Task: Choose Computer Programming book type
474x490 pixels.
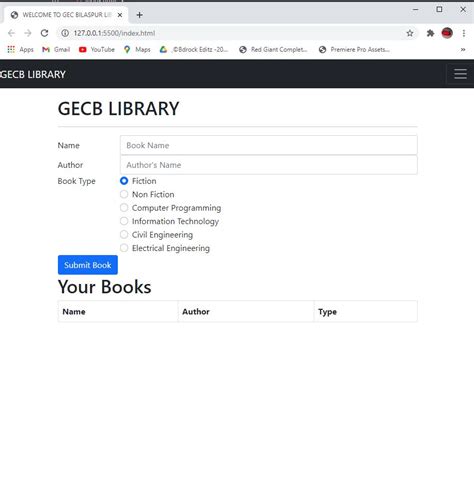Action: point(124,208)
